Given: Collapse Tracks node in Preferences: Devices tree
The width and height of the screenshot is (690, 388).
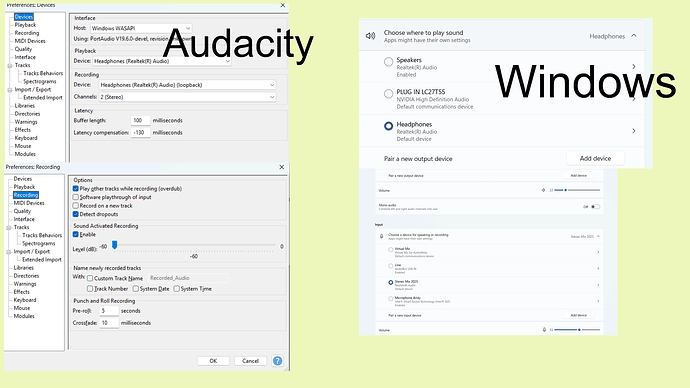Looking at the screenshot, I should click(10, 66).
